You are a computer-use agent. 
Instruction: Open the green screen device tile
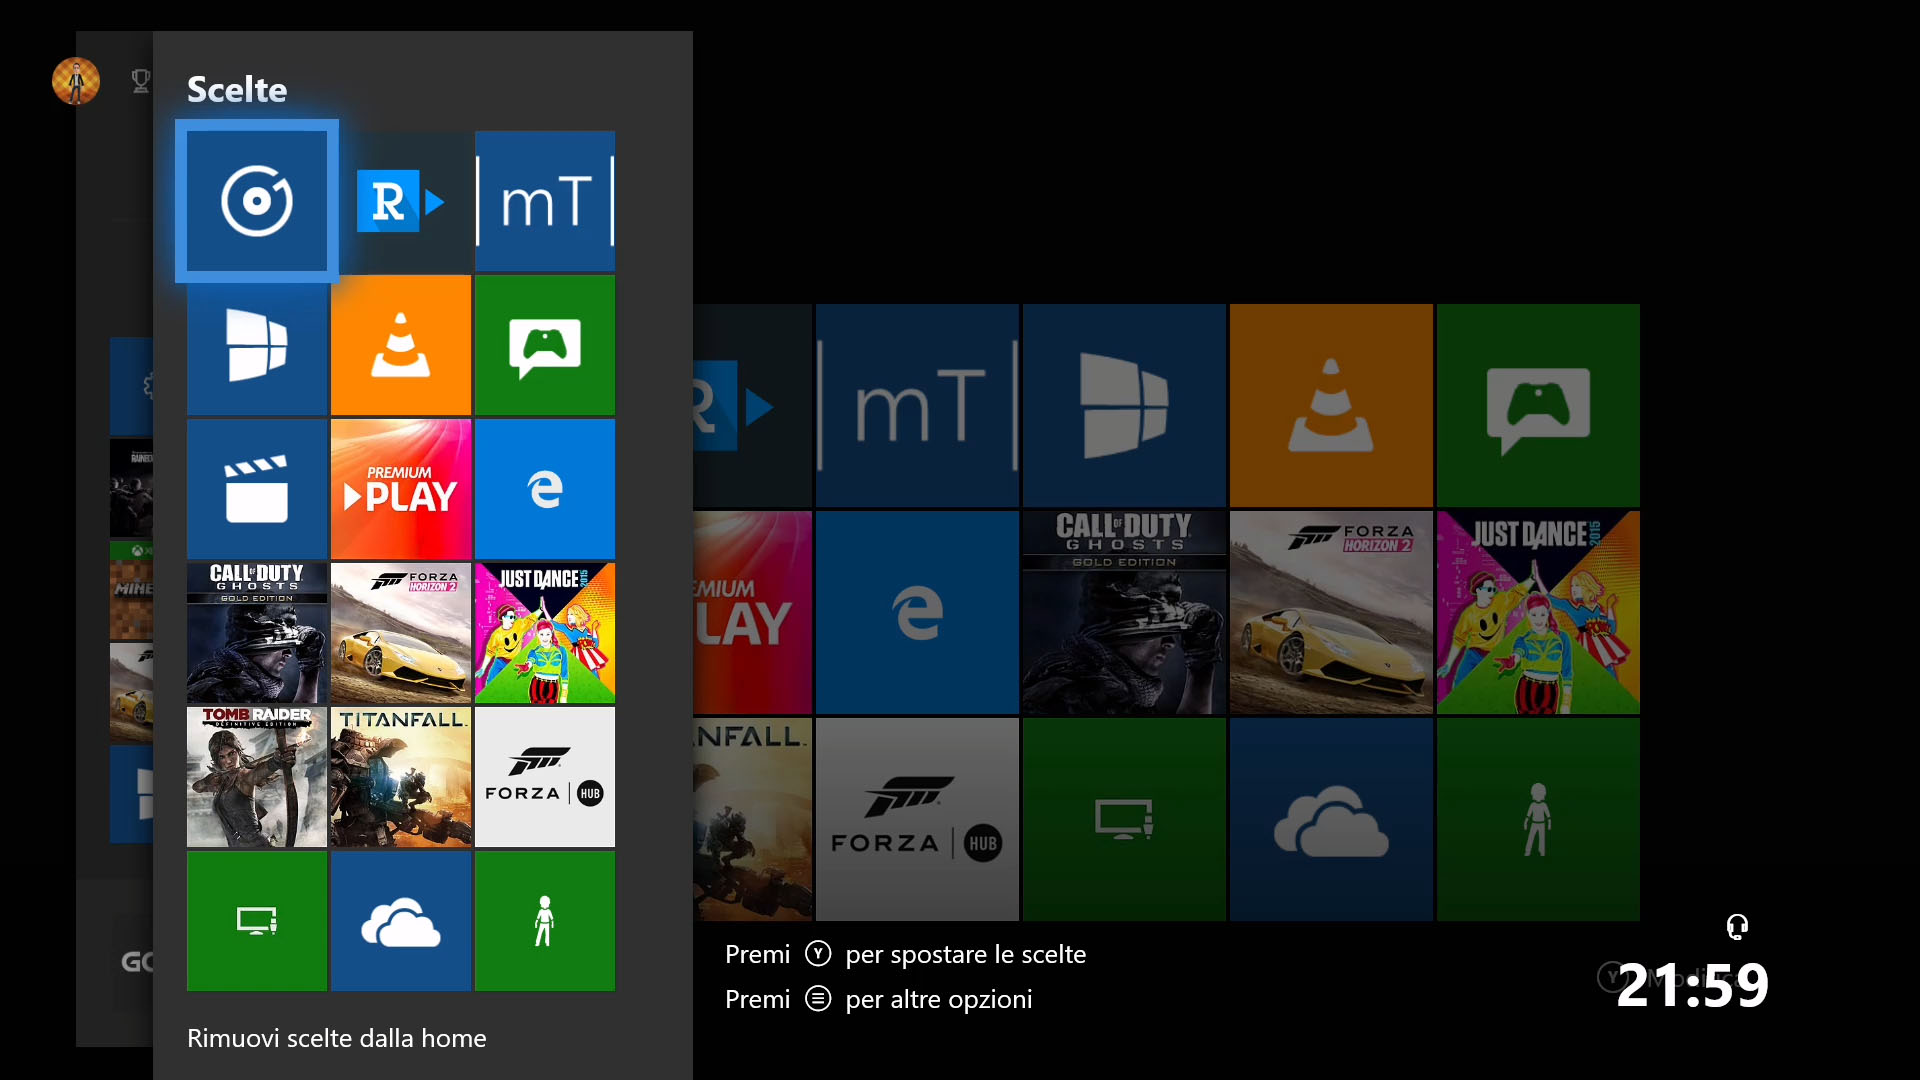coord(257,921)
